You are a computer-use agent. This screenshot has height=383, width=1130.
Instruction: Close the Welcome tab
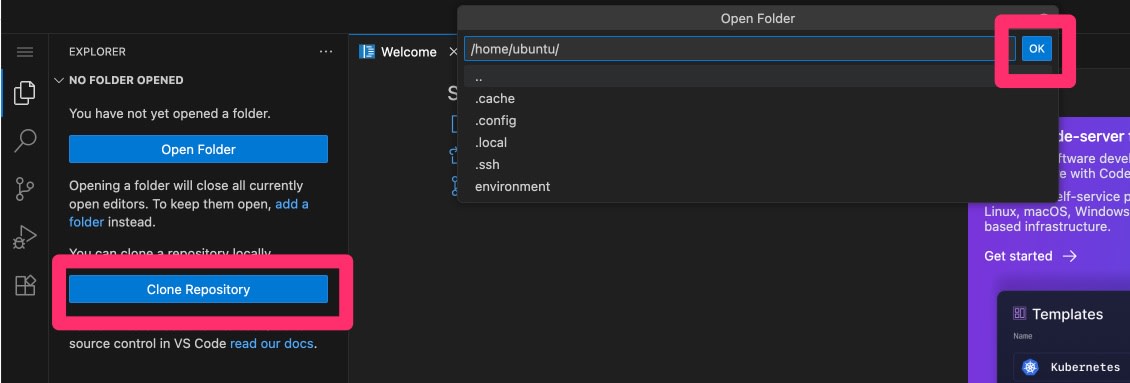[453, 52]
